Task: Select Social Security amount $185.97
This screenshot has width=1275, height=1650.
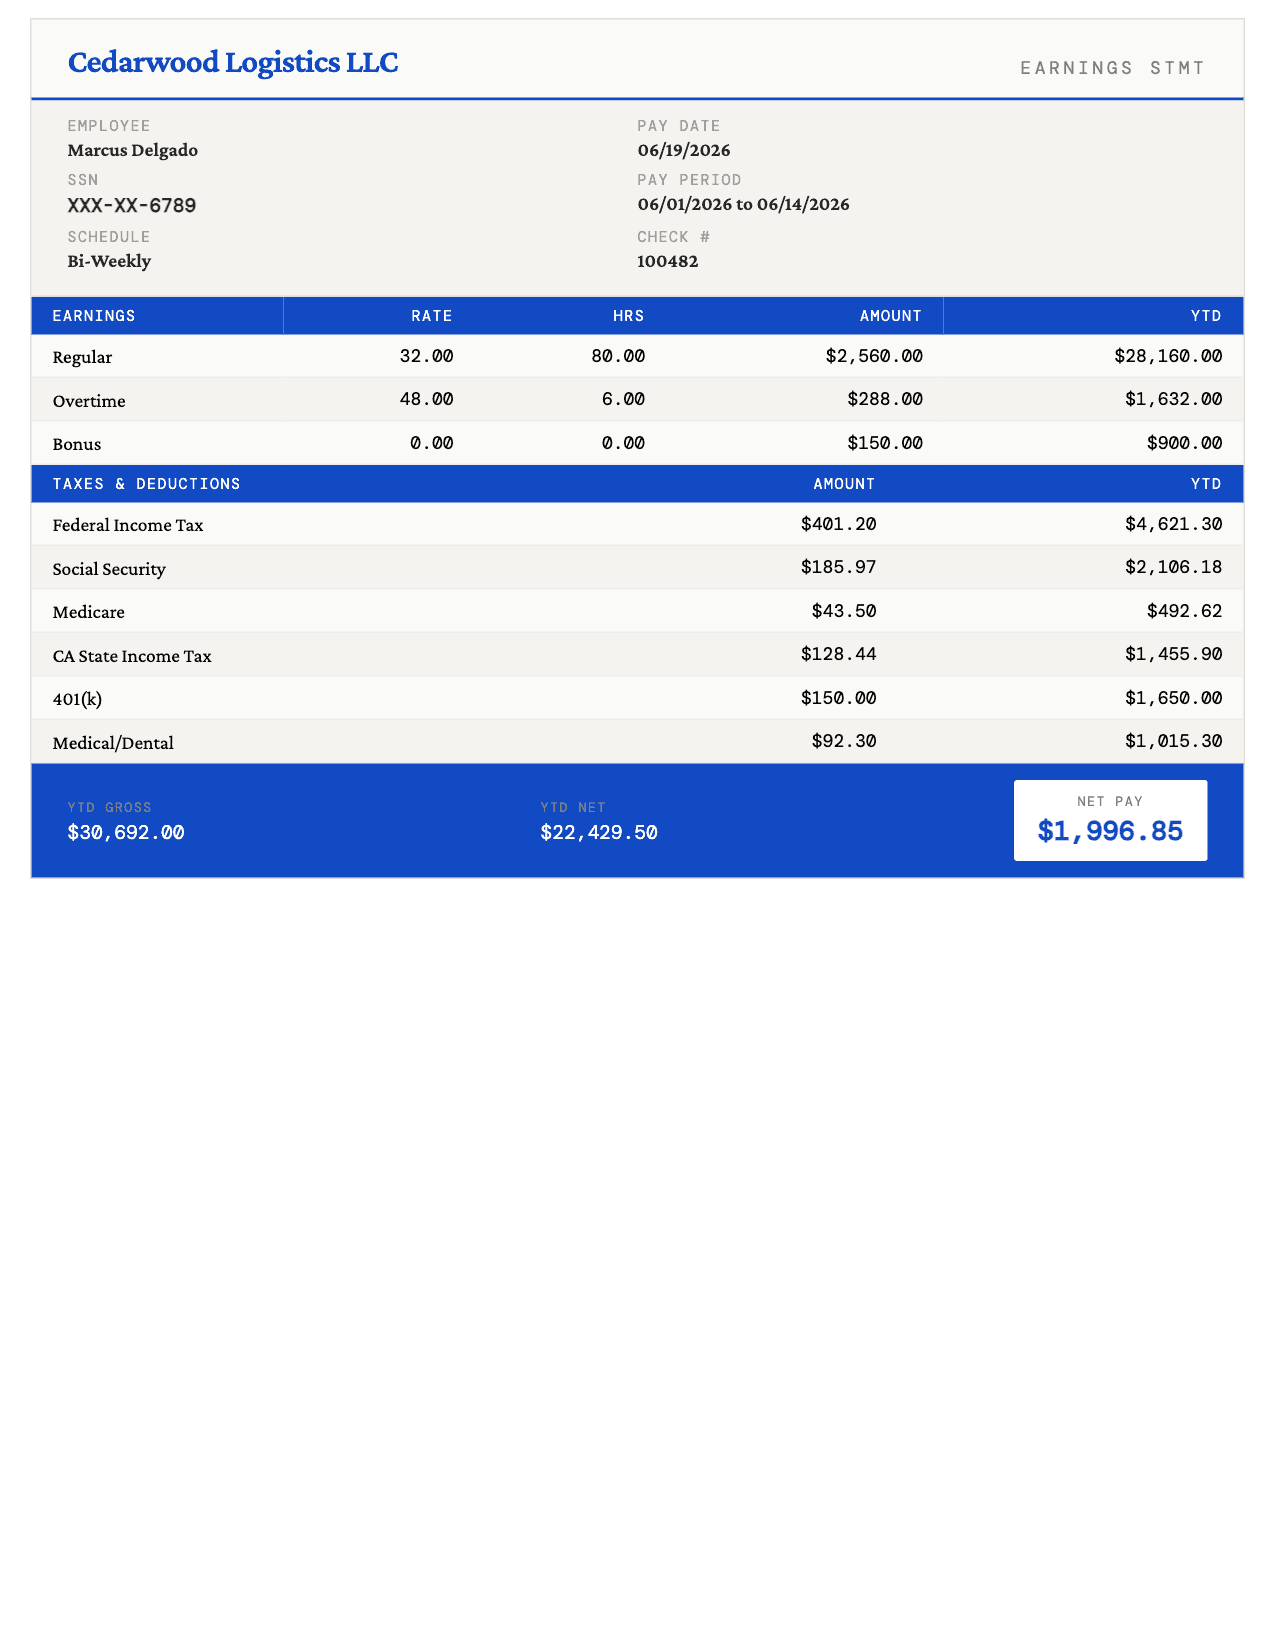Action: coord(838,567)
